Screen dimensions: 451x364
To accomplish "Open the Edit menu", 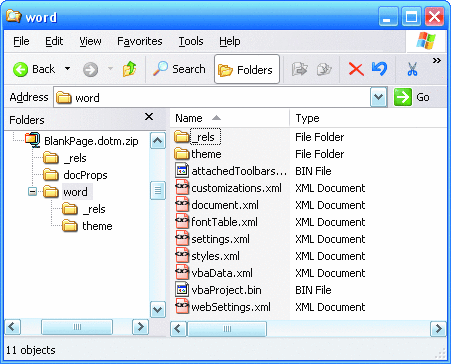I will [x=54, y=41].
